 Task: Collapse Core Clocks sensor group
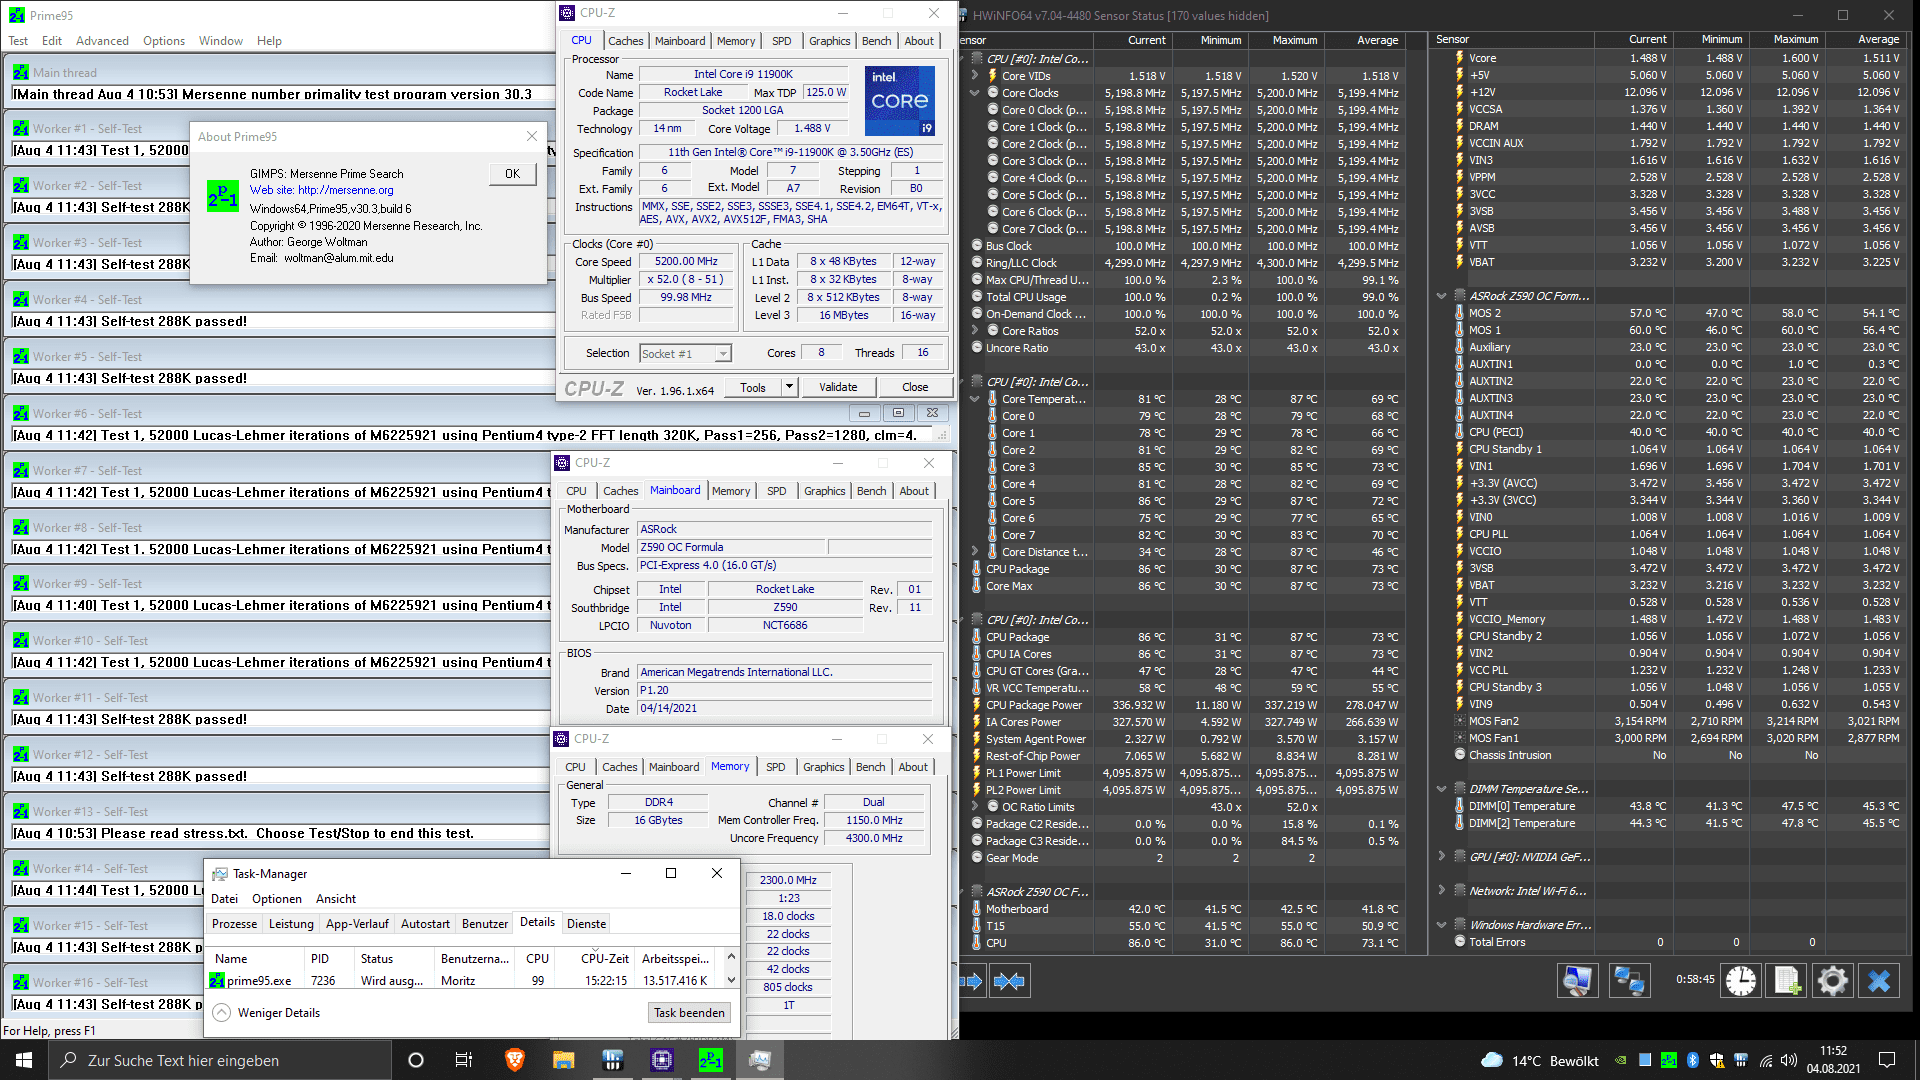975,93
